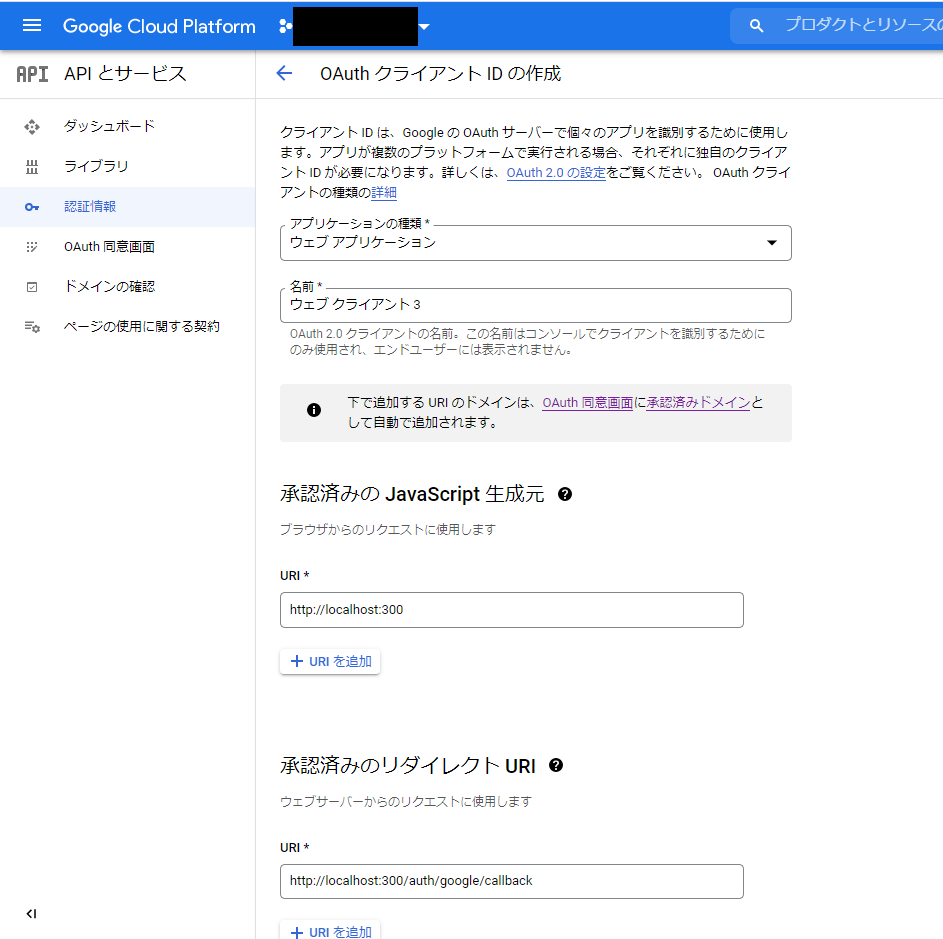The image size is (943, 939).
Task: Click the OAuth クライアント ID の作成 title
Action: click(x=440, y=73)
